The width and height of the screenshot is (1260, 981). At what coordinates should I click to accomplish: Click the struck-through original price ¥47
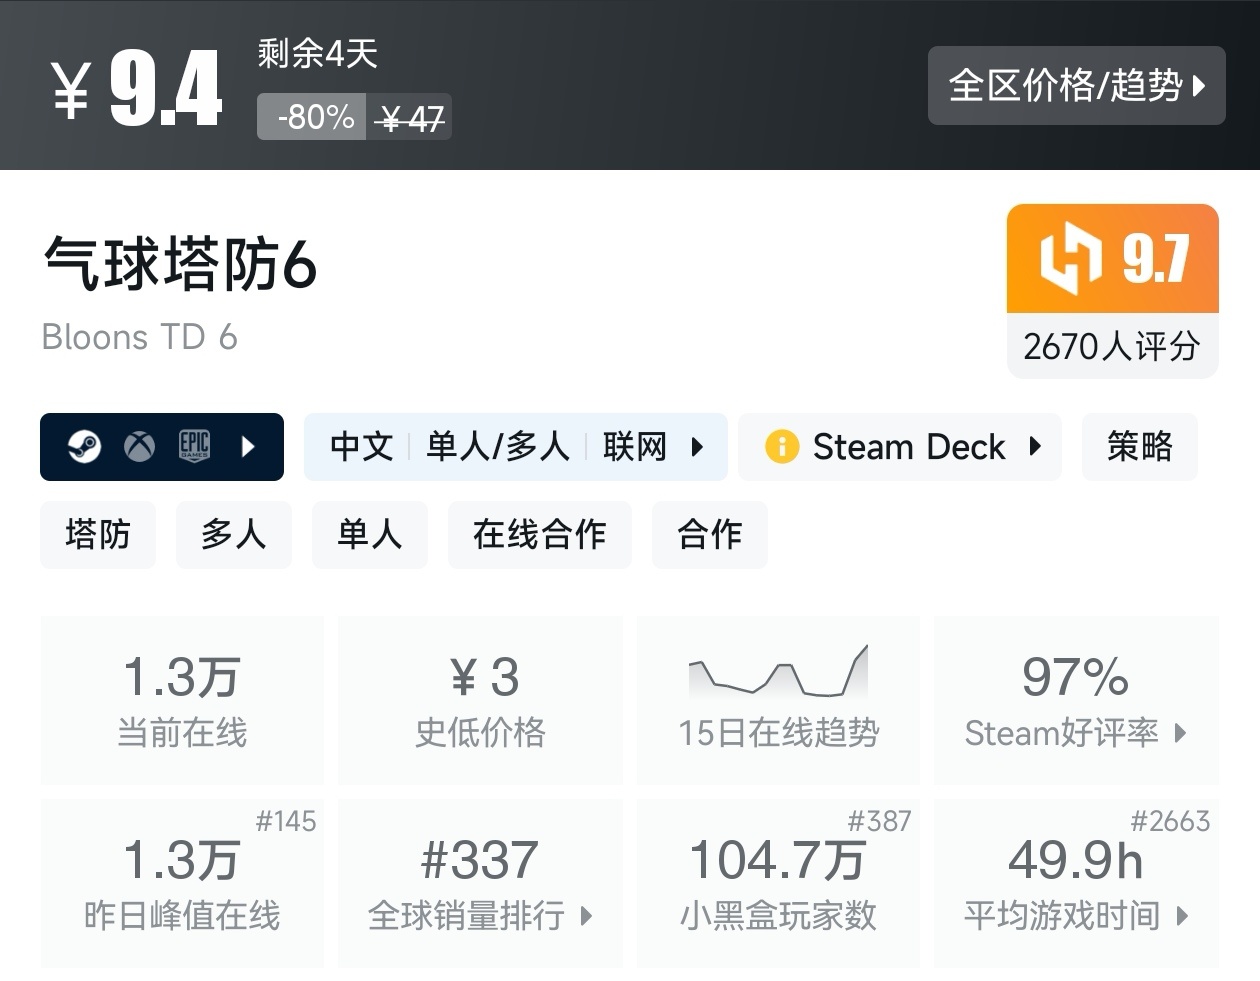click(x=410, y=116)
